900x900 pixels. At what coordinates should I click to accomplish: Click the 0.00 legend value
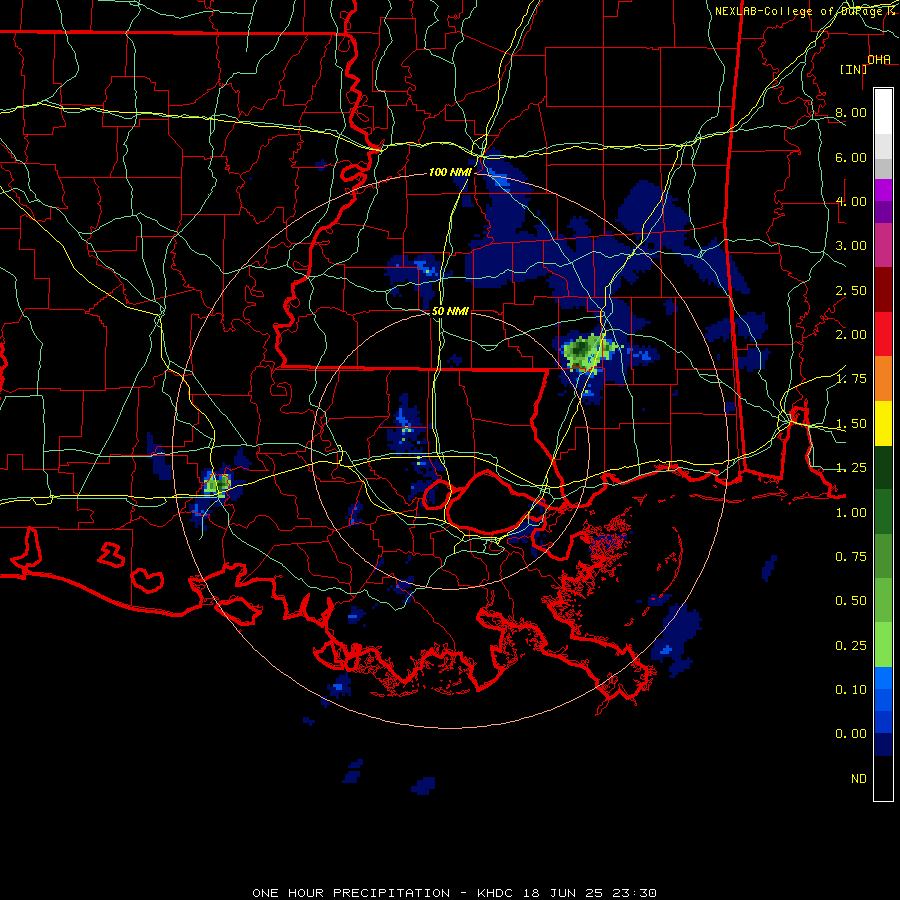click(x=851, y=734)
